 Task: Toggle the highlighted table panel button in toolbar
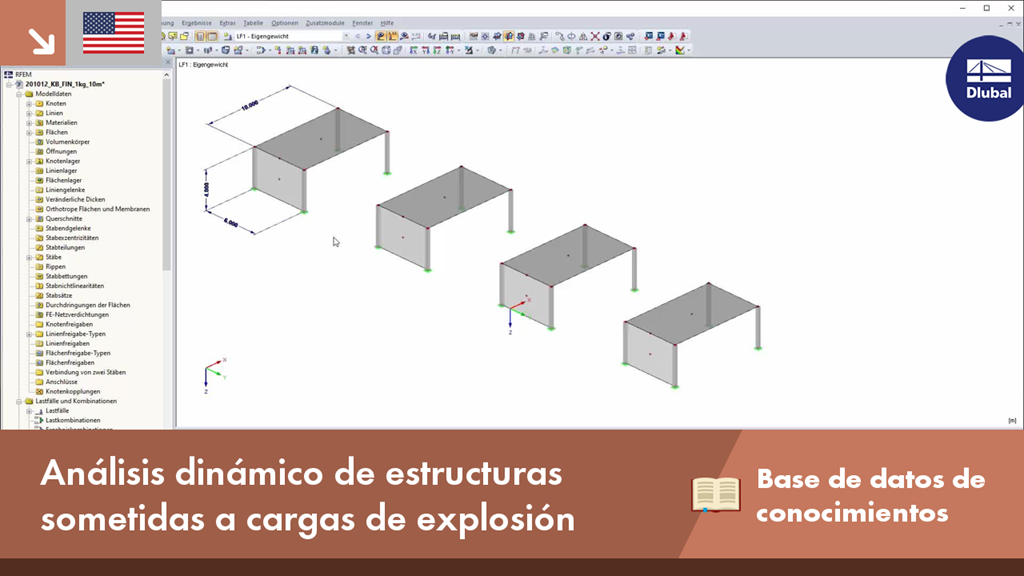pyautogui.click(x=212, y=37)
